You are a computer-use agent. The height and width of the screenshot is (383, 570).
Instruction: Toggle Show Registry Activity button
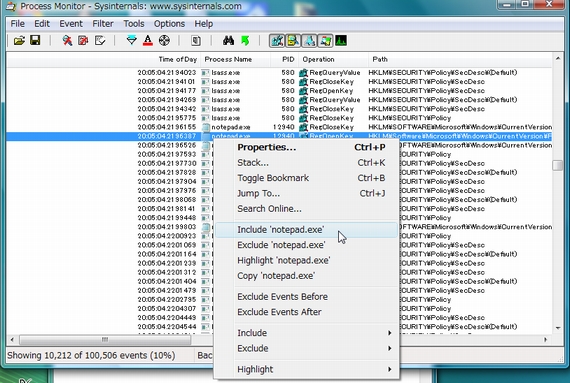tap(277, 40)
